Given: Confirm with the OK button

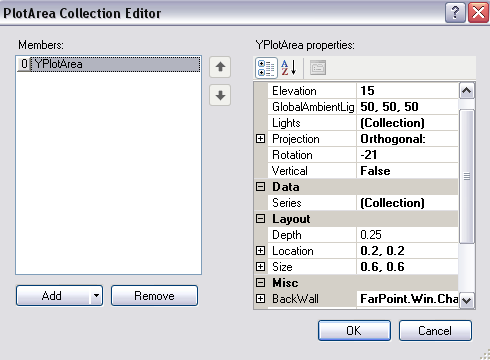Looking at the screenshot, I should pyautogui.click(x=354, y=331).
